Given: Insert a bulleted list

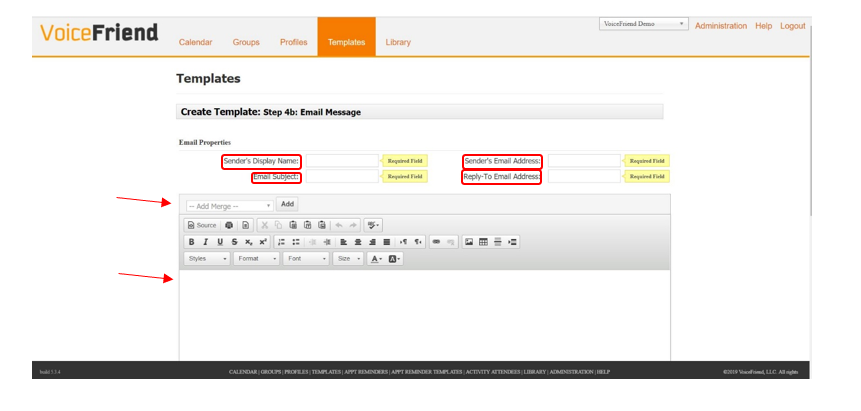Looking at the screenshot, I should [296, 242].
